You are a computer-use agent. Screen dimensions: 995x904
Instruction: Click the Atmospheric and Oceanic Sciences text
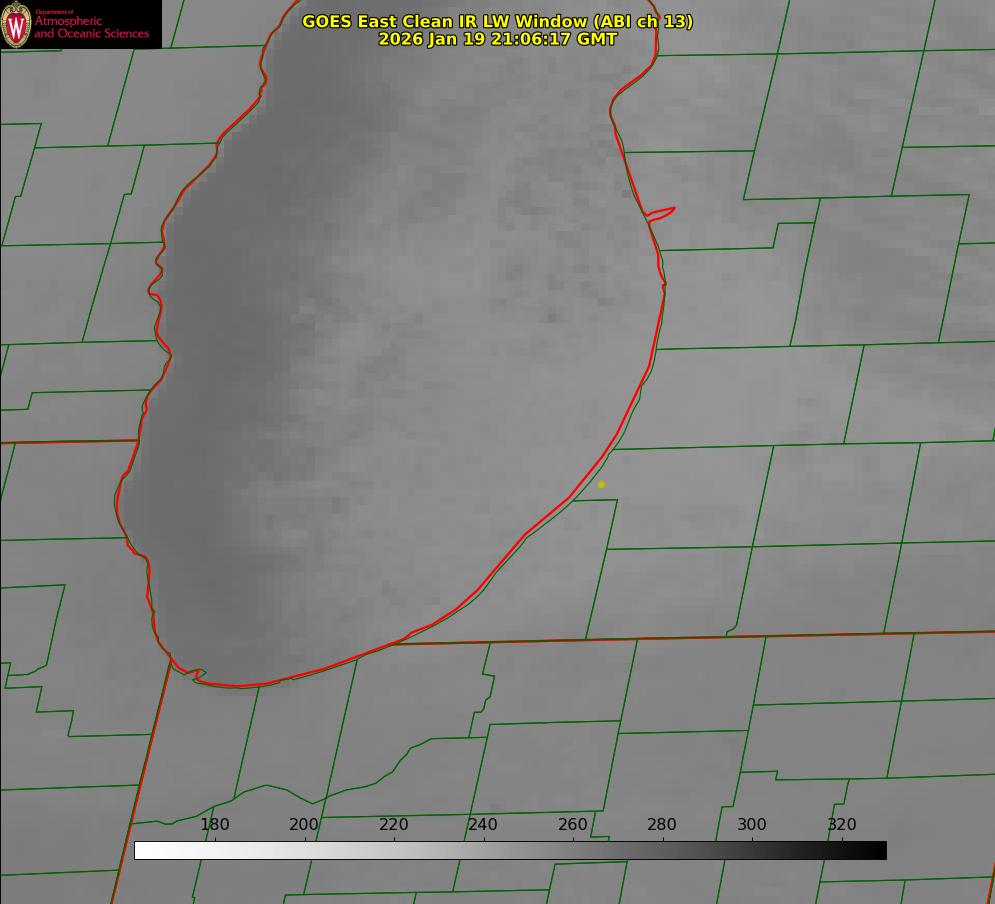pyautogui.click(x=91, y=27)
